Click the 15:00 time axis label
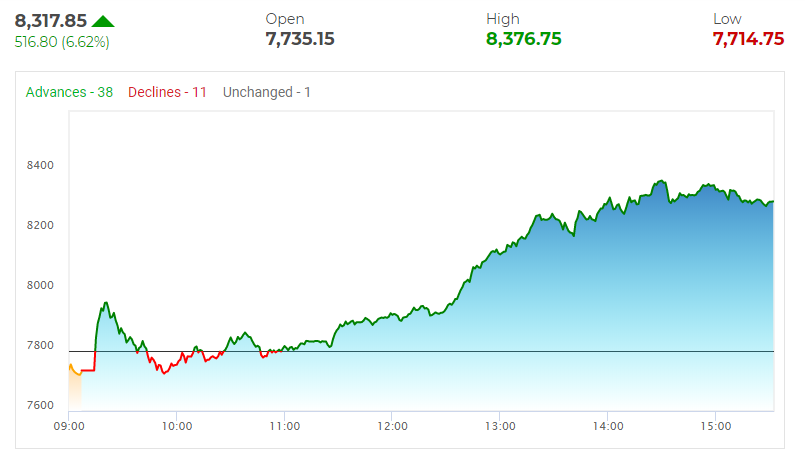805x454 pixels. click(x=716, y=426)
